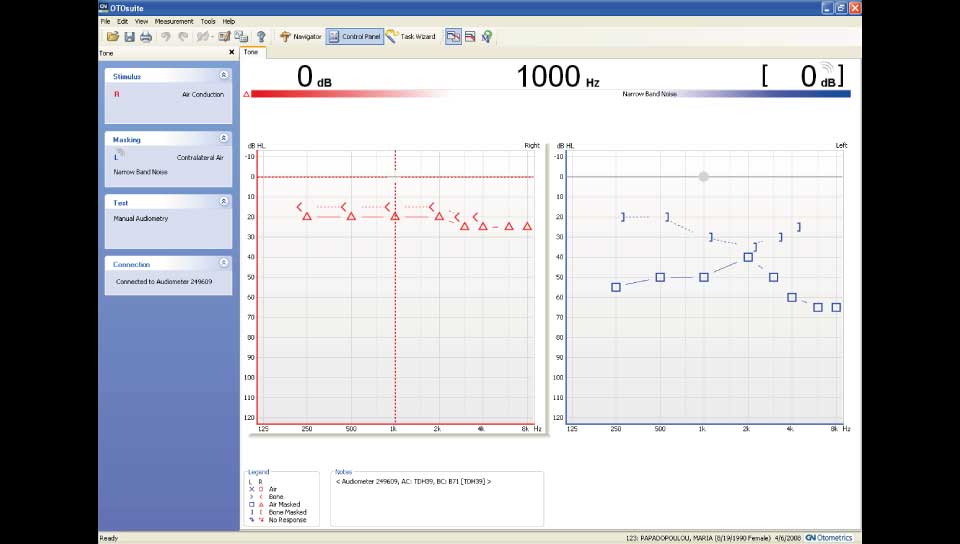The image size is (960, 544).
Task: Redo via the toolbar redo arrow
Action: 182,37
